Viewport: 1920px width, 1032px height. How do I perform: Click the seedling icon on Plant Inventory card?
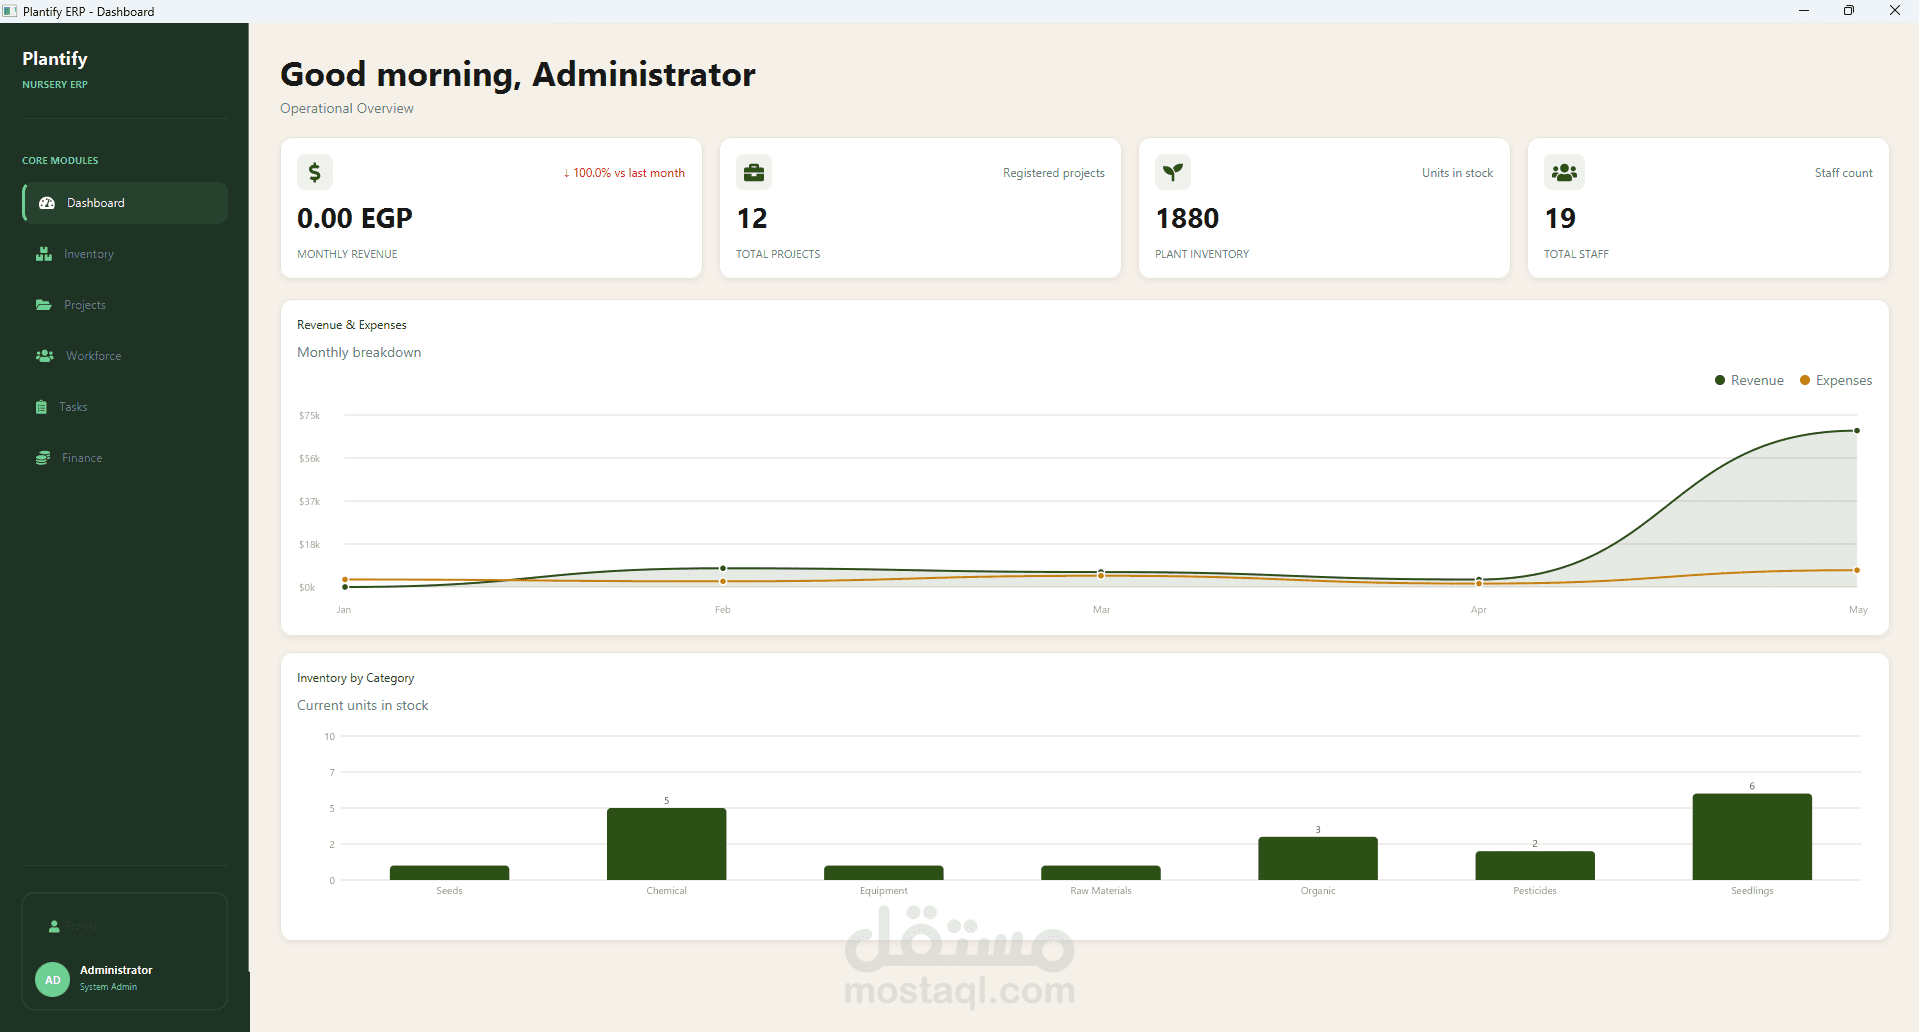[1173, 172]
